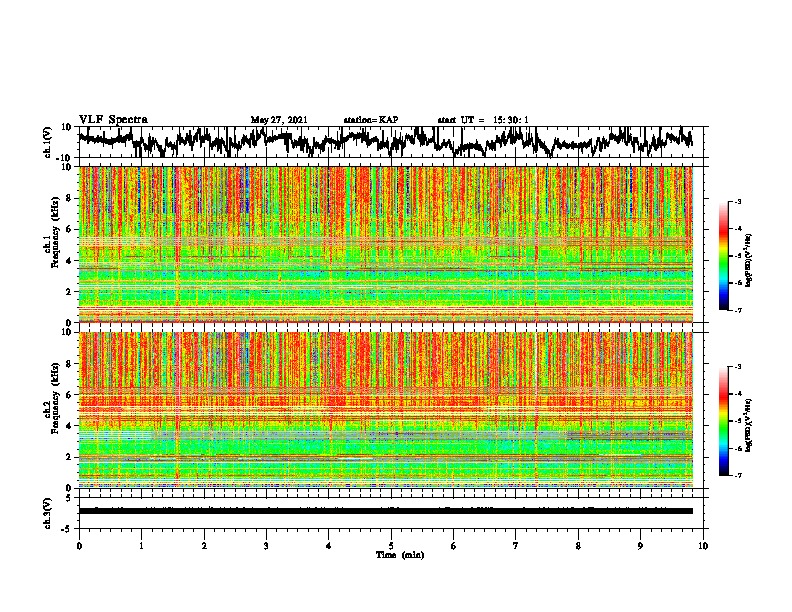Click time axis tick label "4"

click(x=329, y=546)
